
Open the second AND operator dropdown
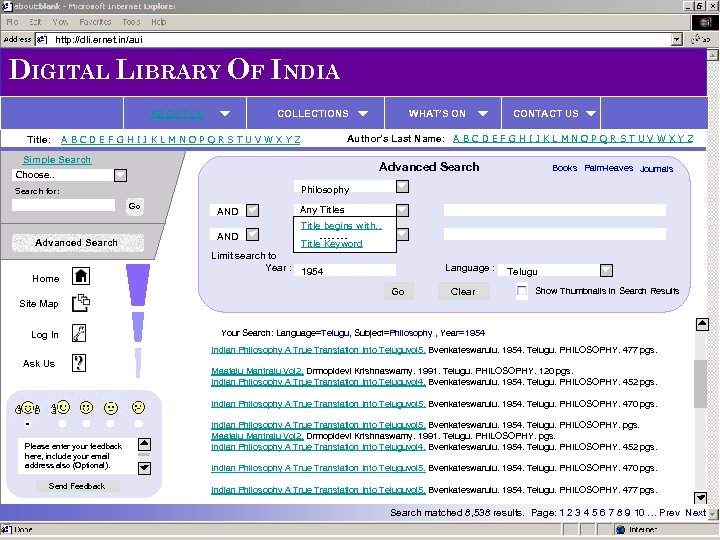[x=253, y=235]
